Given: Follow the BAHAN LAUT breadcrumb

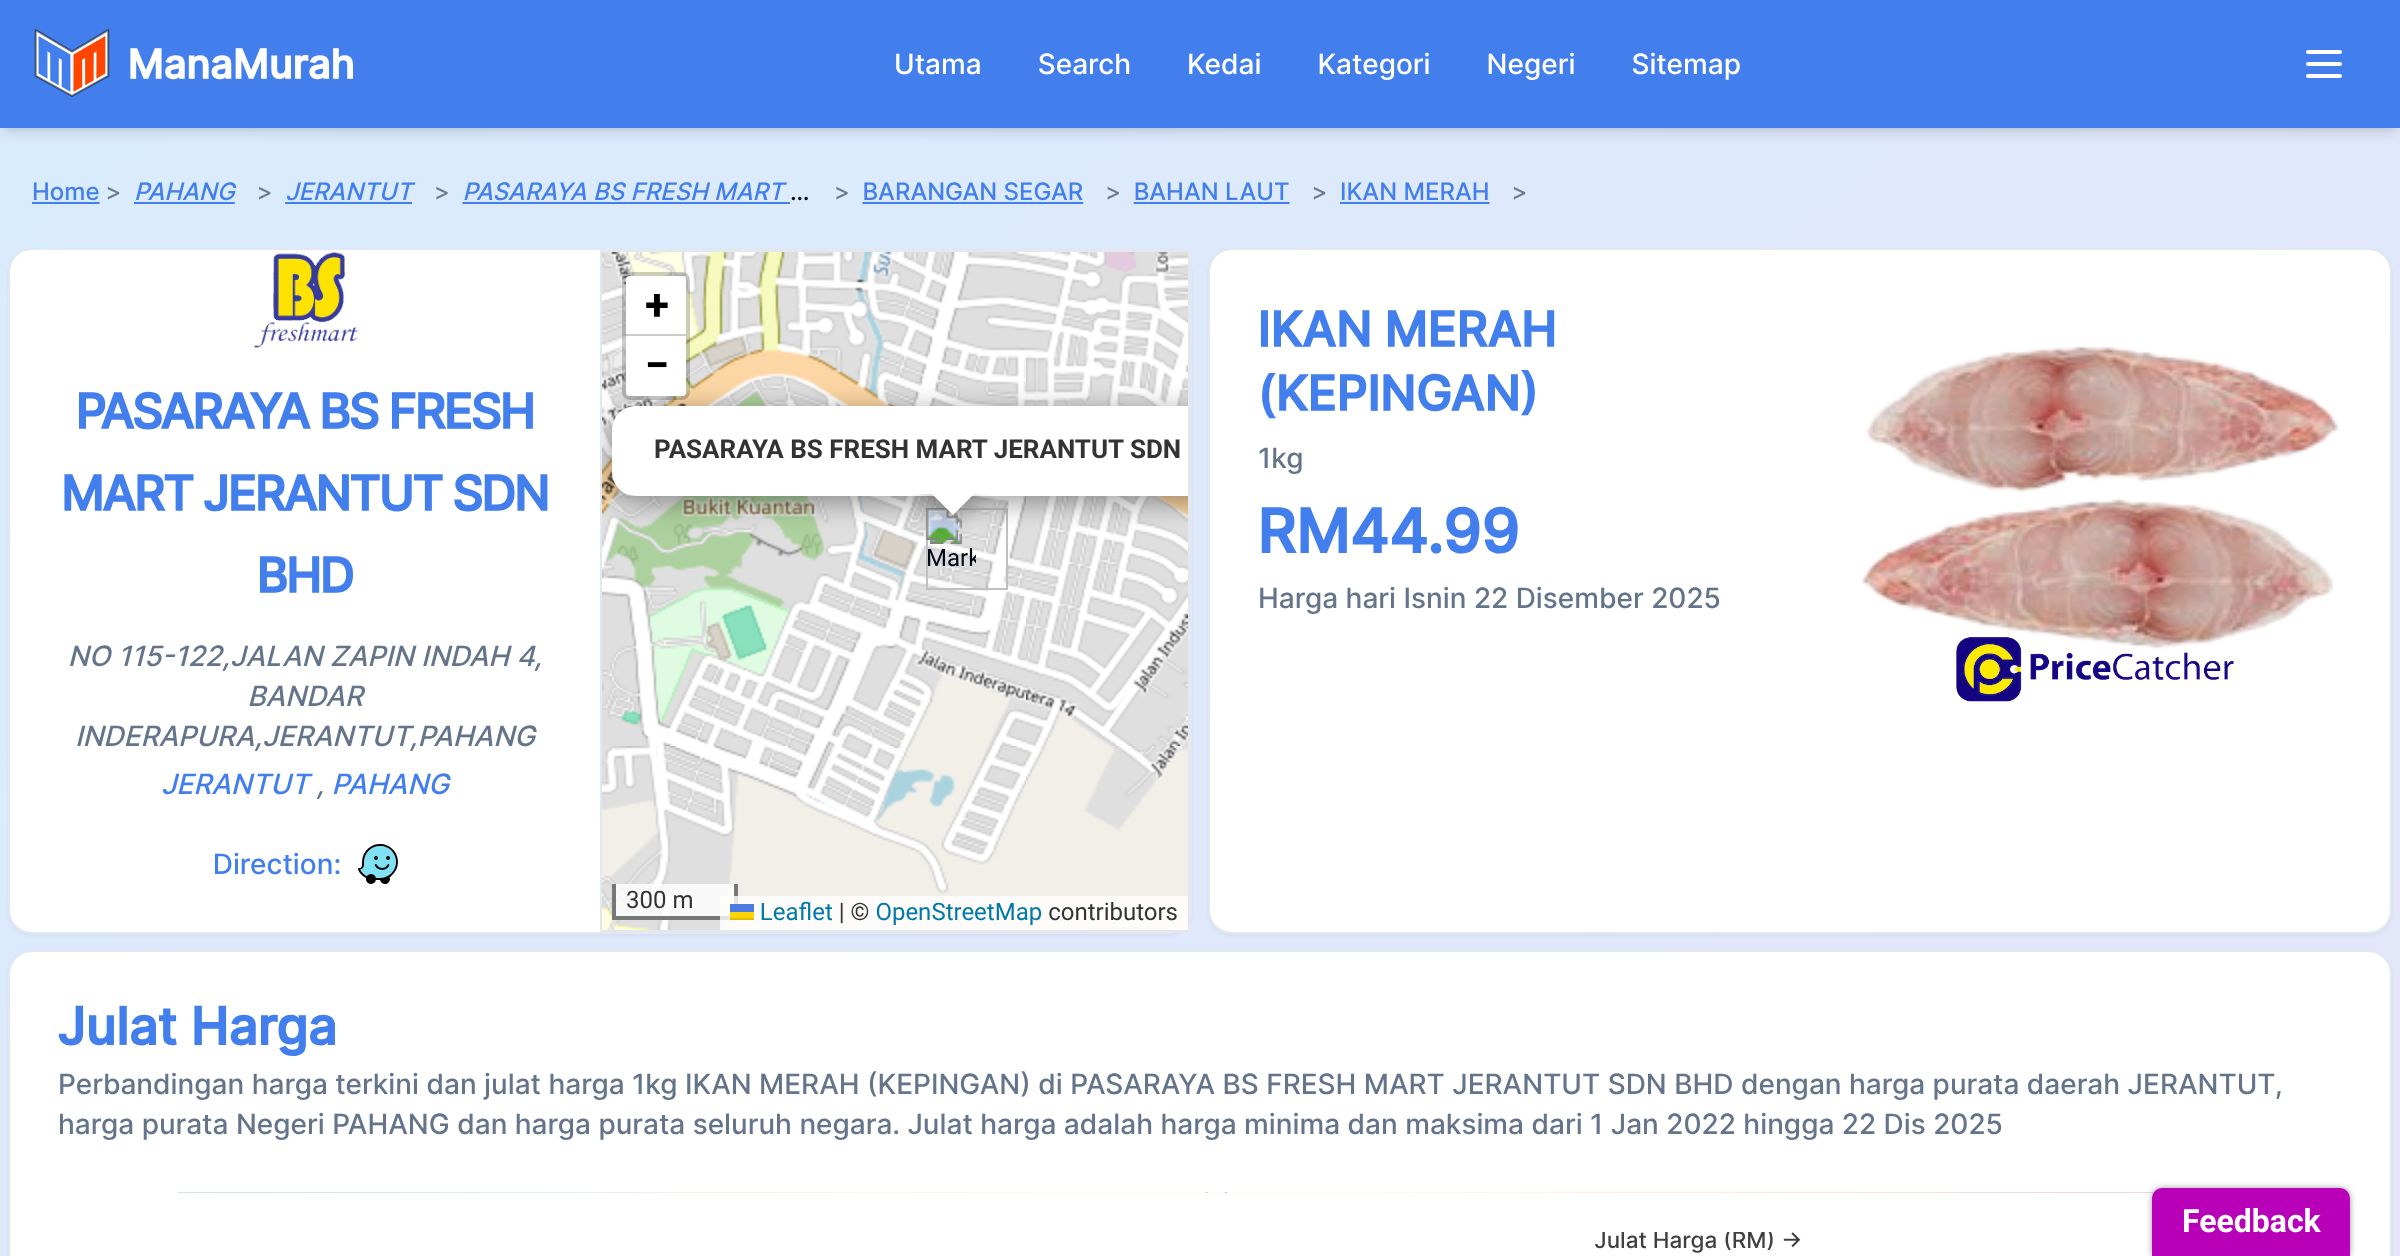Looking at the screenshot, I should coord(1210,191).
